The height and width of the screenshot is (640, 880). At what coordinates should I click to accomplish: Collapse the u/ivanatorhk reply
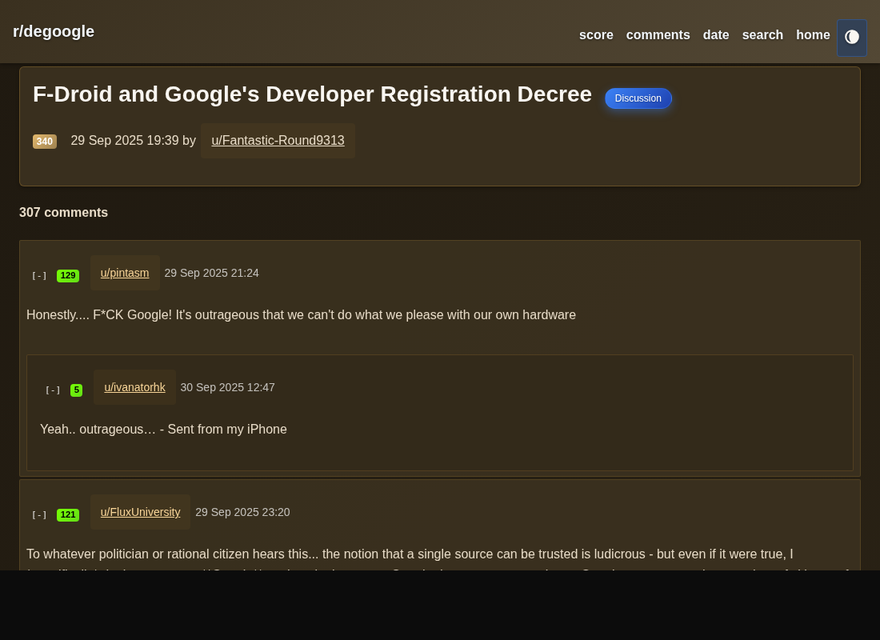(53, 390)
